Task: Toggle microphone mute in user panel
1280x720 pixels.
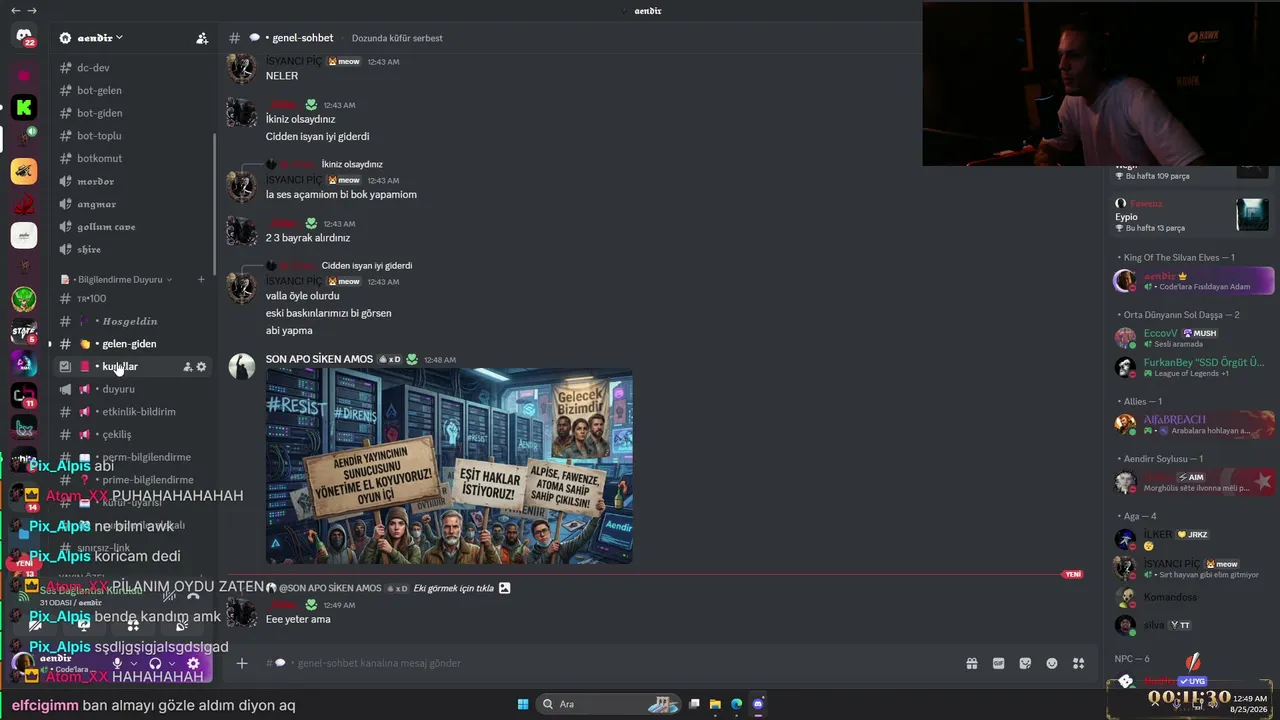Action: click(117, 663)
